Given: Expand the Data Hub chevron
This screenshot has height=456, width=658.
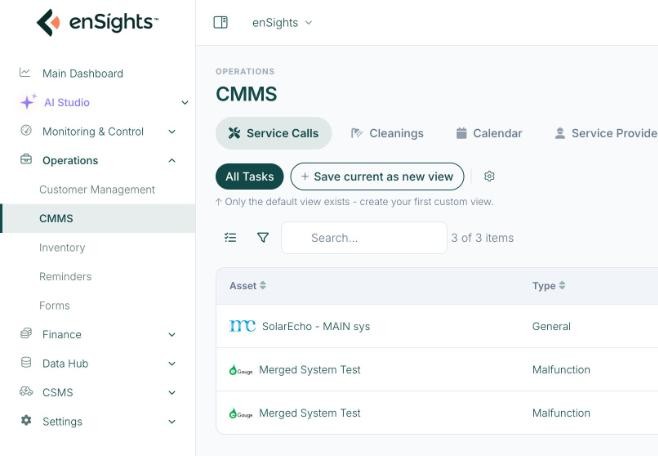Looking at the screenshot, I should click(x=172, y=364).
